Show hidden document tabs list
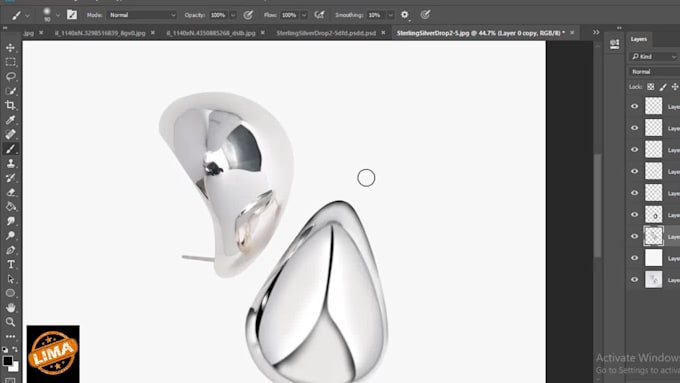This screenshot has width=680, height=383. coord(596,32)
